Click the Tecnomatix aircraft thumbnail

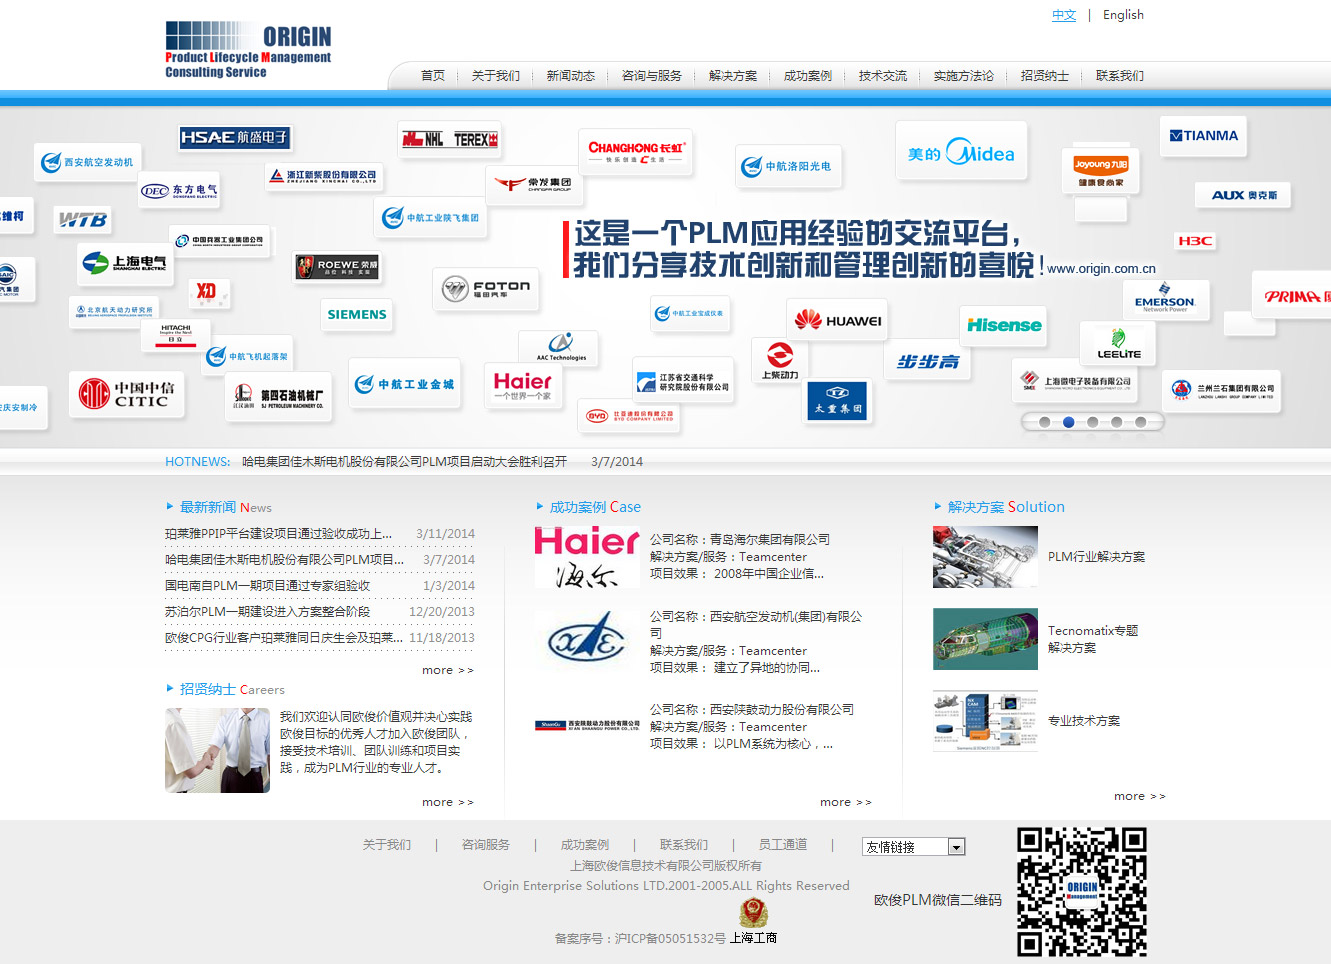click(985, 639)
